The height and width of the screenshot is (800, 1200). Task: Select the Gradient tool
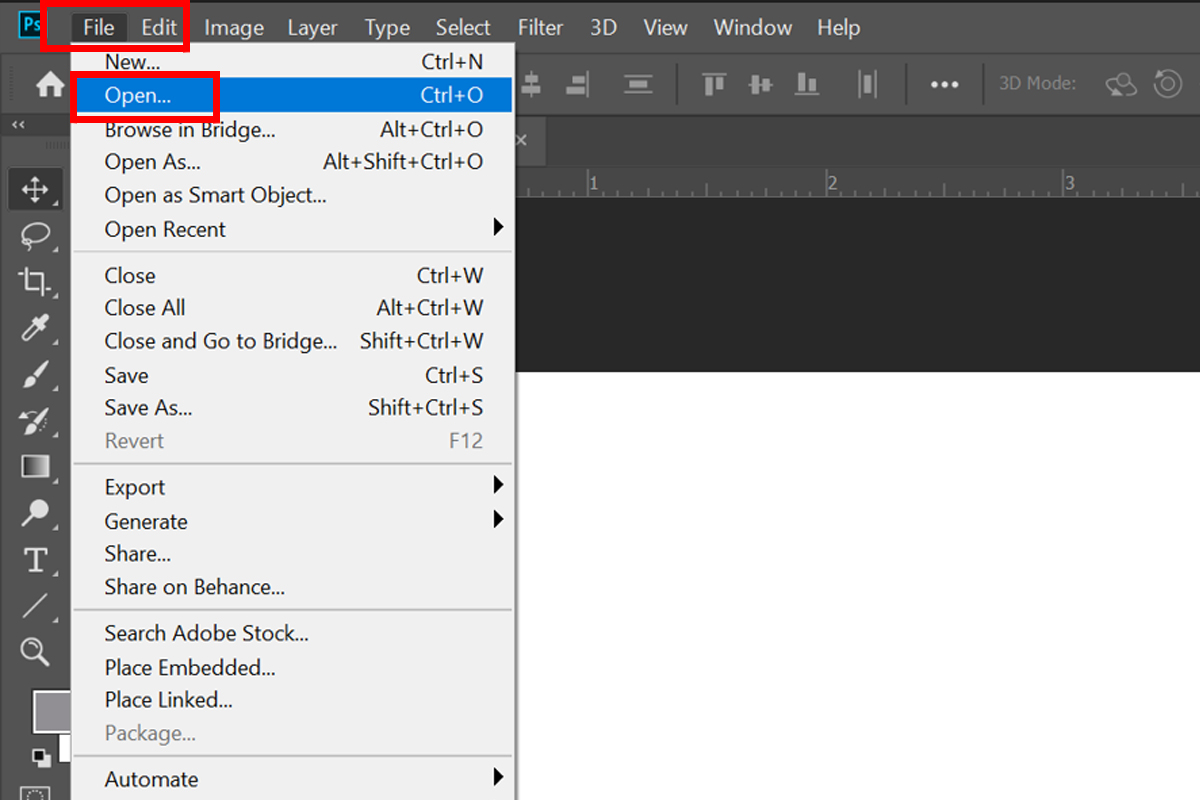[35, 467]
